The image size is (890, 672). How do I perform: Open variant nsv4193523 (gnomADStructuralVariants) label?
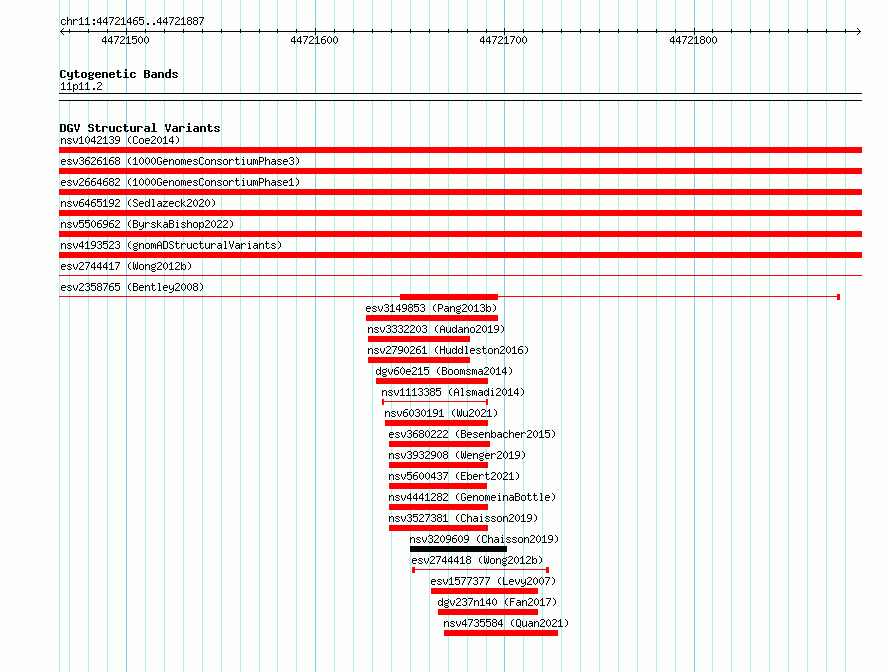[171, 245]
